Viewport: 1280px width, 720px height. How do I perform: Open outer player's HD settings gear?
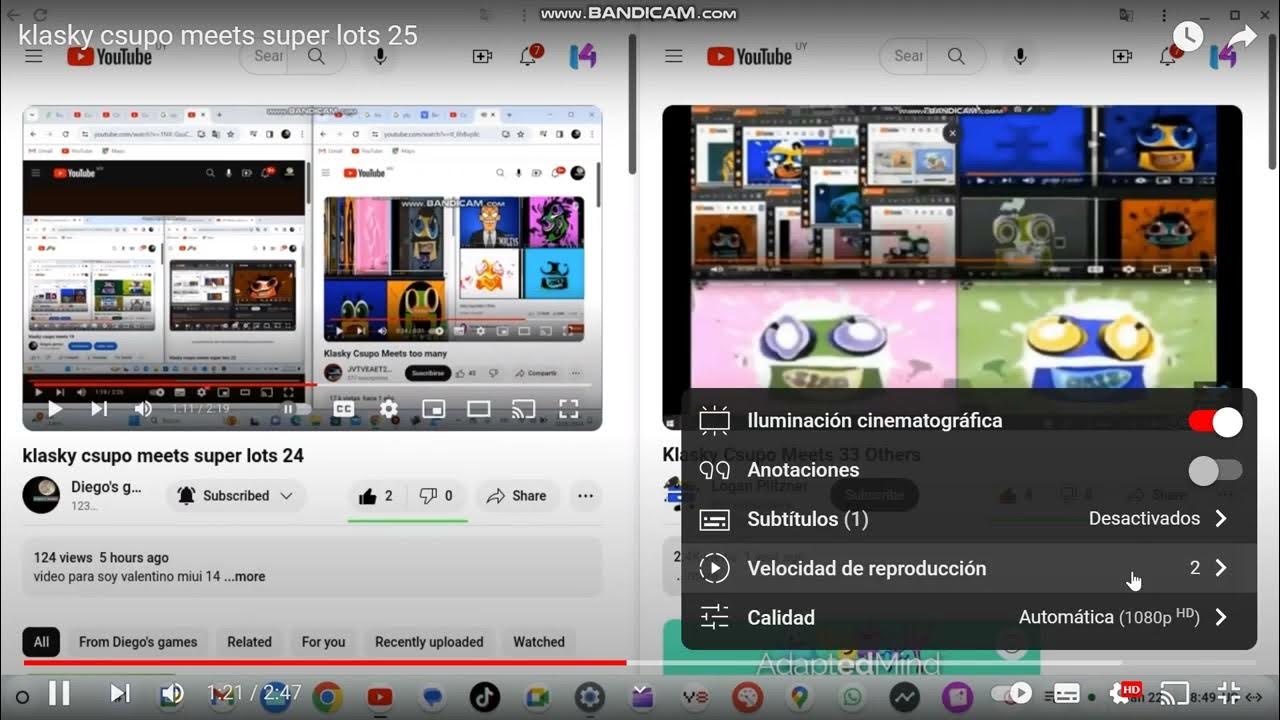(x=1123, y=693)
